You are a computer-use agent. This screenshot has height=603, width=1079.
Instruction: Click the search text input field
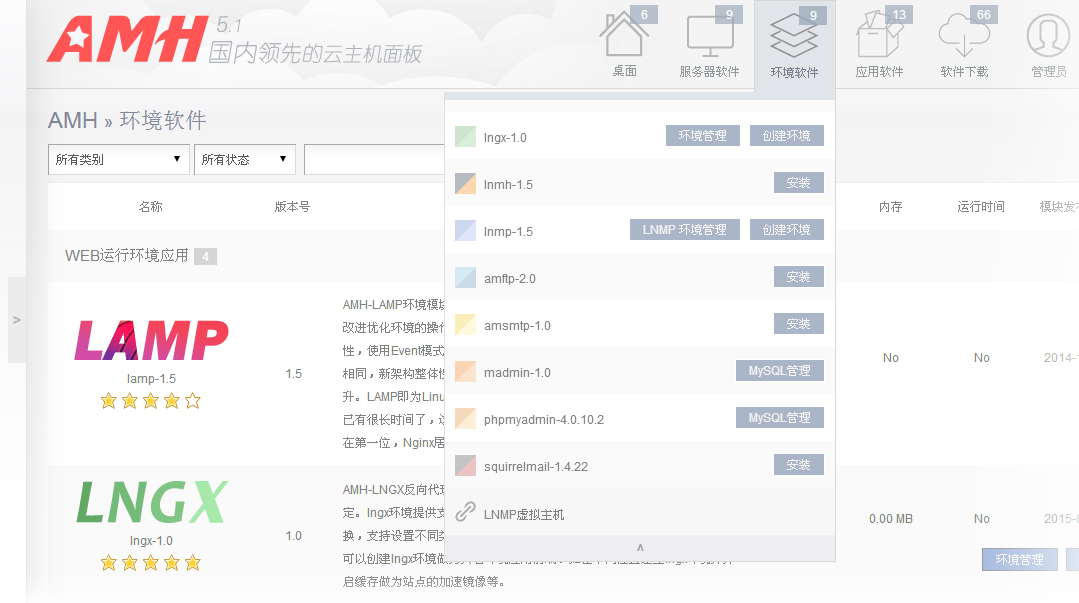pos(374,159)
